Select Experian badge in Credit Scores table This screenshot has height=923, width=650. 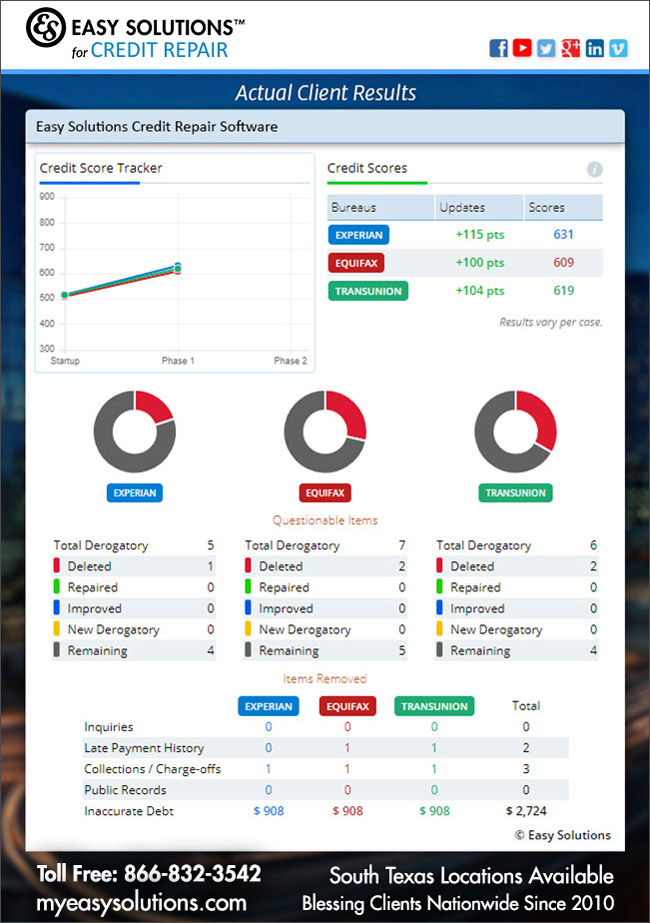pyautogui.click(x=359, y=235)
